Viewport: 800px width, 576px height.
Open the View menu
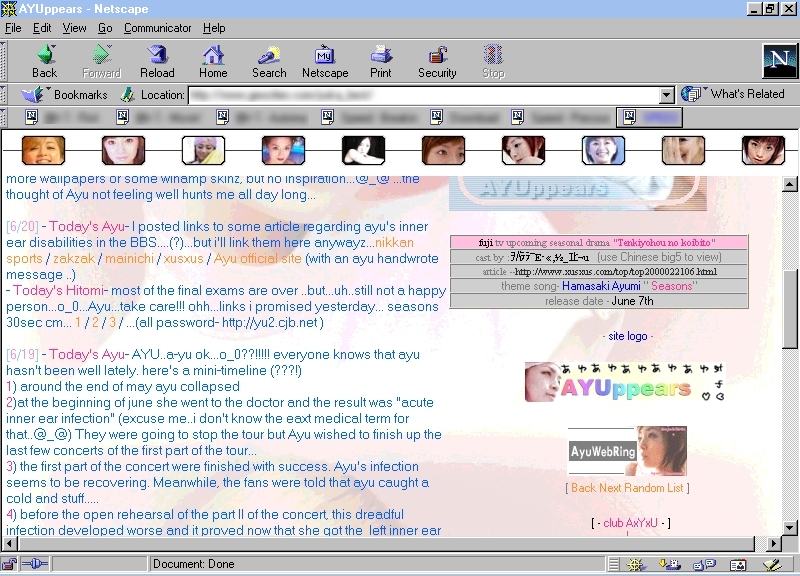coord(75,28)
